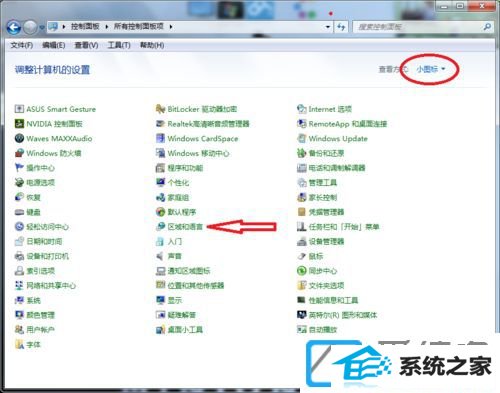The height and width of the screenshot is (393, 500).
Task: Open the BitLocker 驱动器加密 icon
Action: 160,109
